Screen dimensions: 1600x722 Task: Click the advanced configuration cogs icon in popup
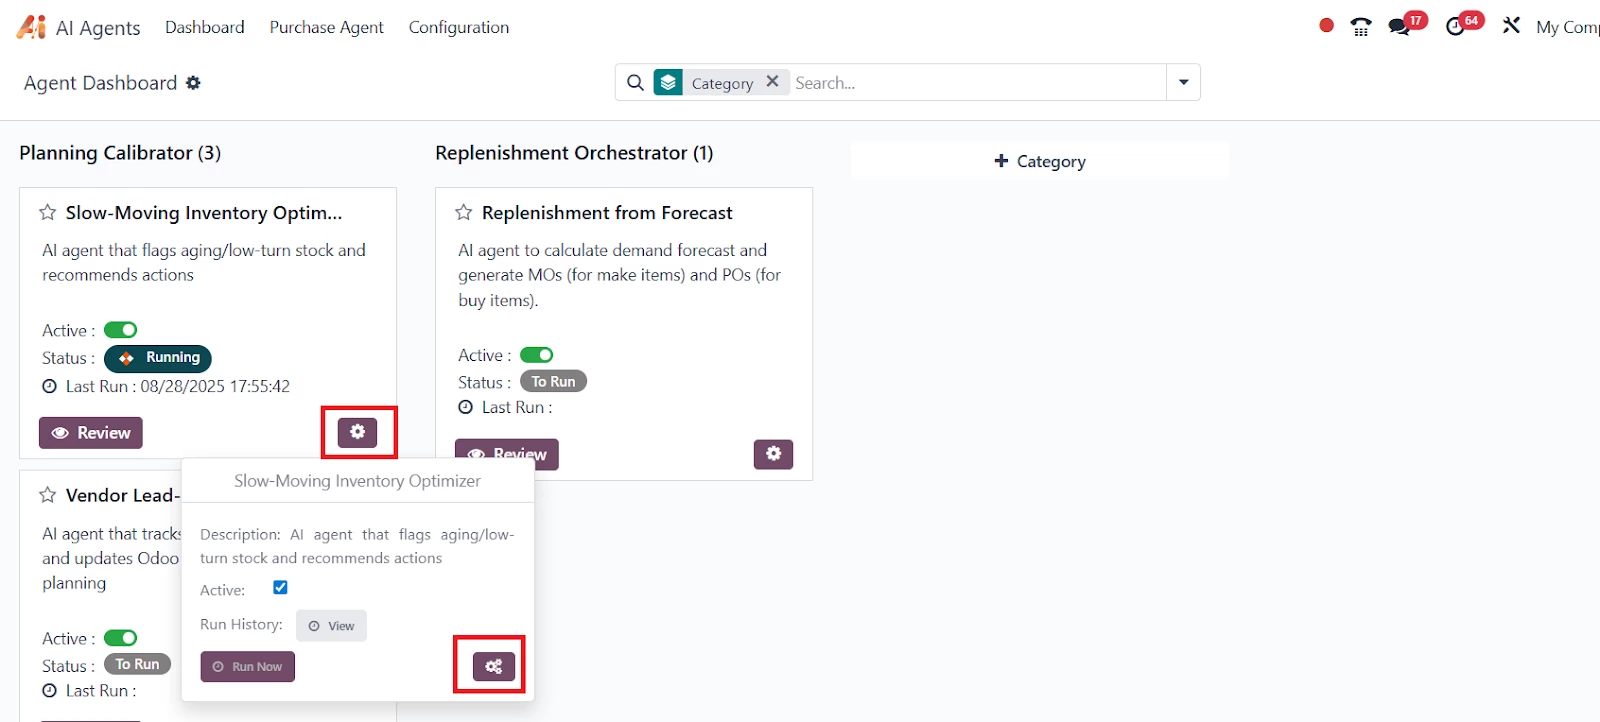[494, 666]
